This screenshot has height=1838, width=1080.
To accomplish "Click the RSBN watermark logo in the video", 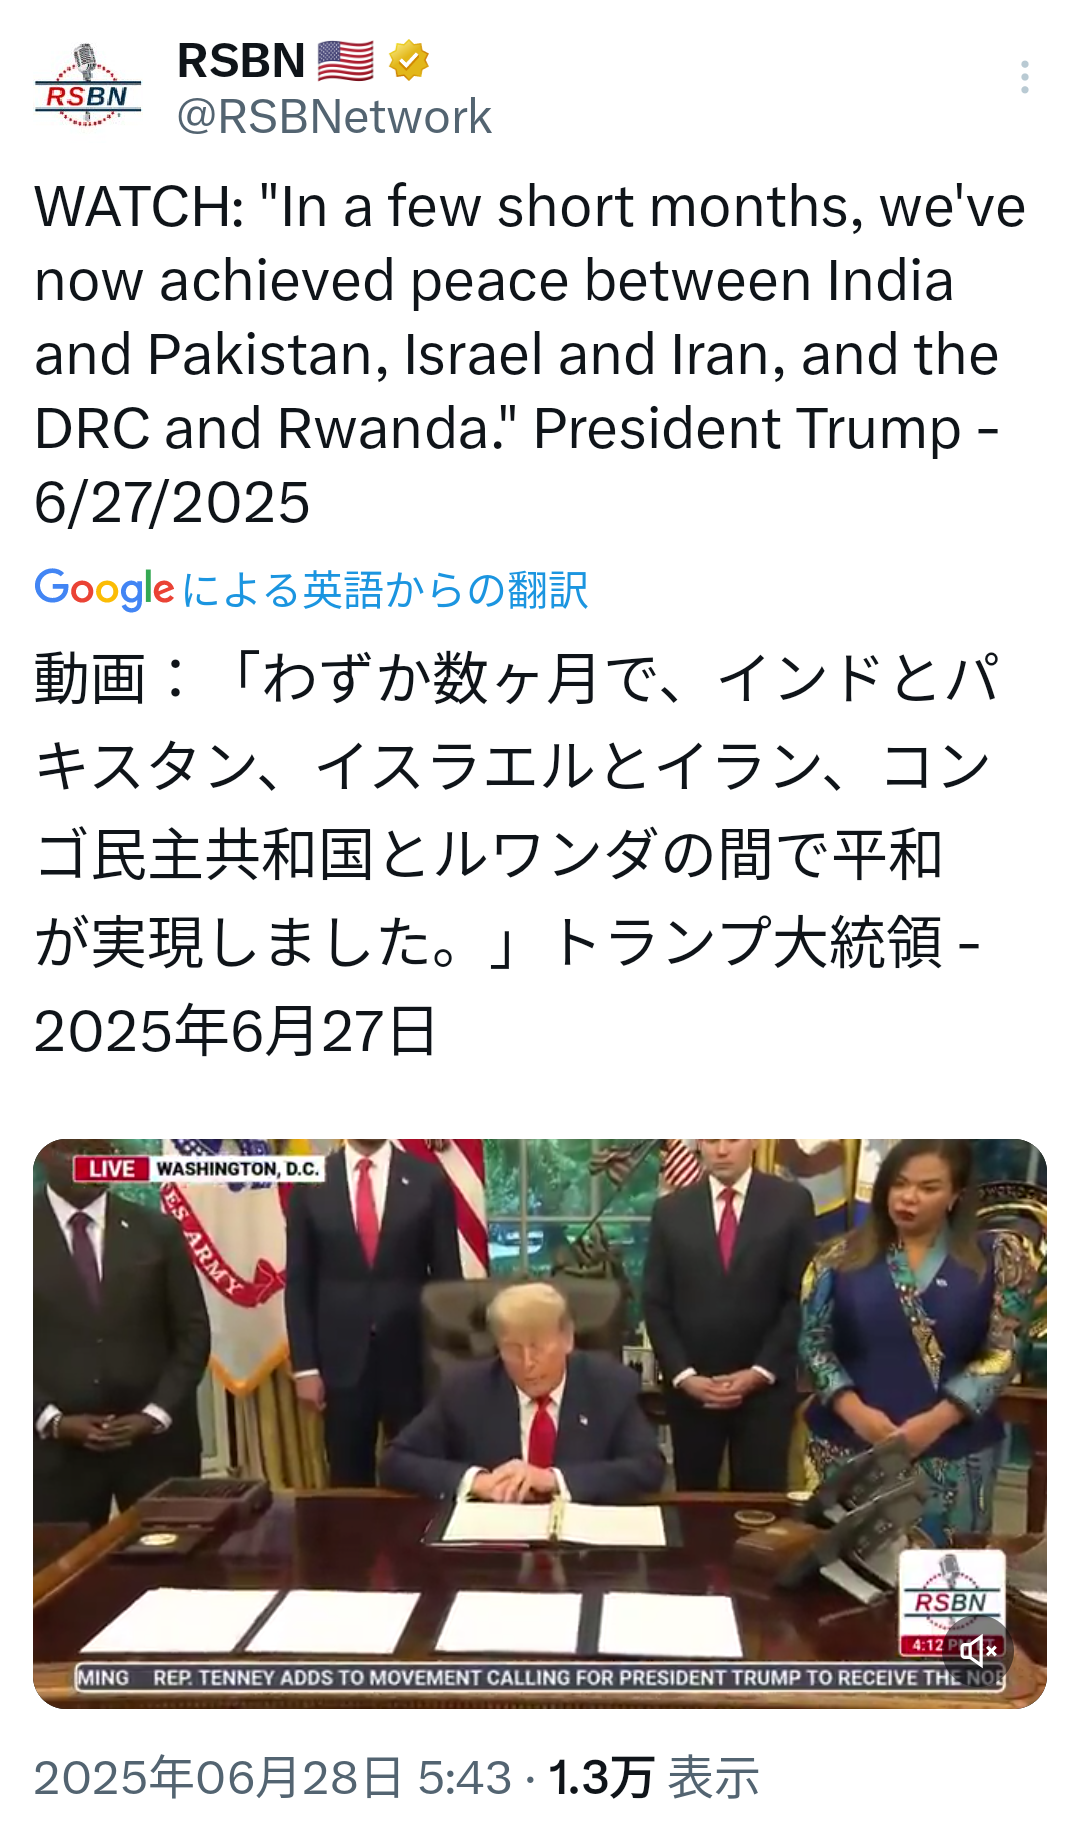I will click(x=951, y=1595).
